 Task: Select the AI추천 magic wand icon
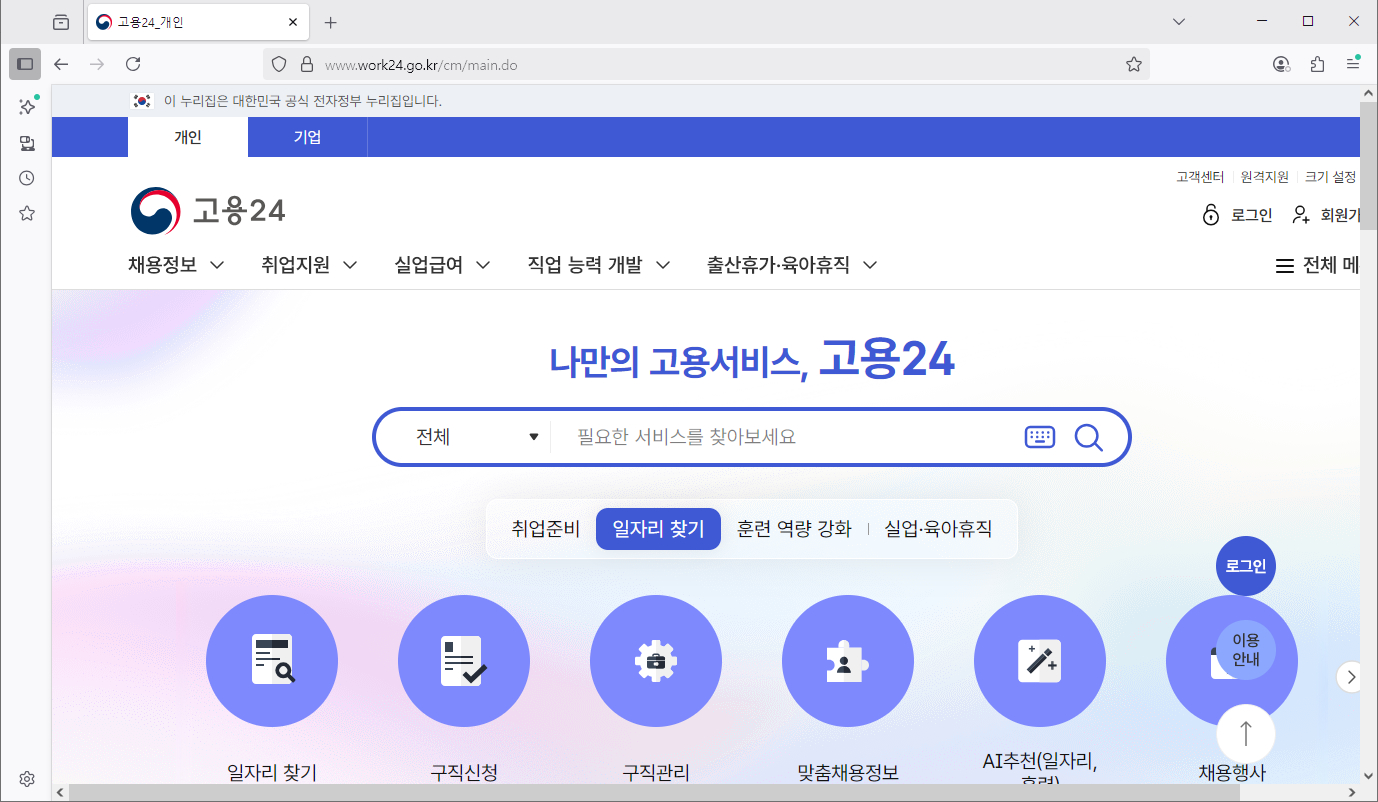(x=1039, y=660)
